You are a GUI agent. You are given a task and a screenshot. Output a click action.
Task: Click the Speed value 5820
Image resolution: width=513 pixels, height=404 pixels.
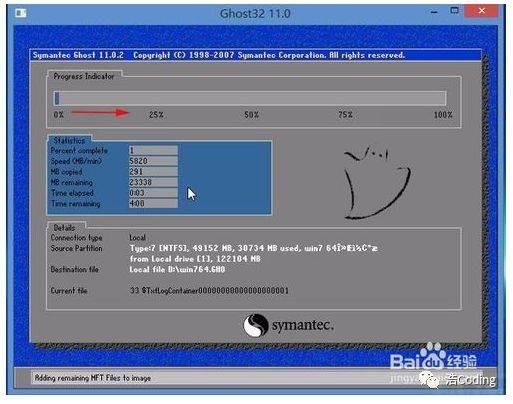click(x=153, y=161)
